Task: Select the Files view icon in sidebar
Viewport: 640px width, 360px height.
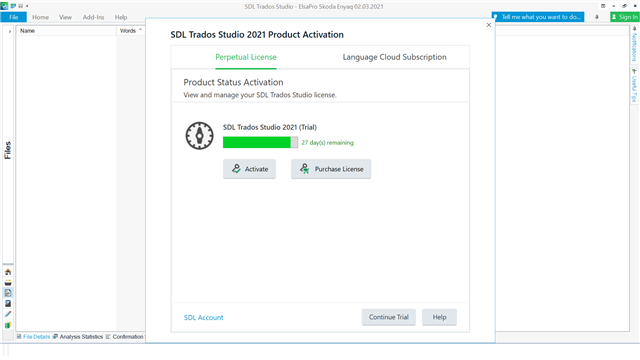Action: pyautogui.click(x=8, y=293)
